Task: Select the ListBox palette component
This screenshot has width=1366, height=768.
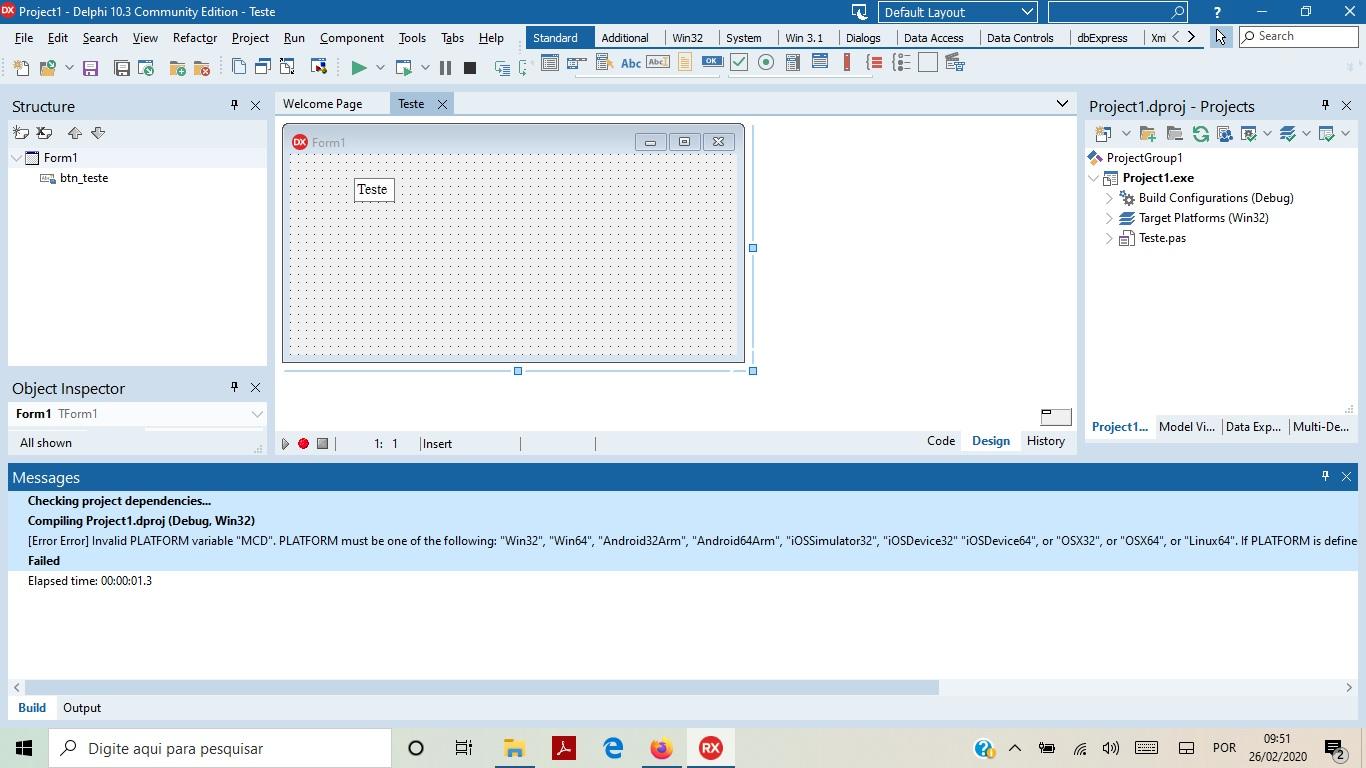Action: [793, 63]
